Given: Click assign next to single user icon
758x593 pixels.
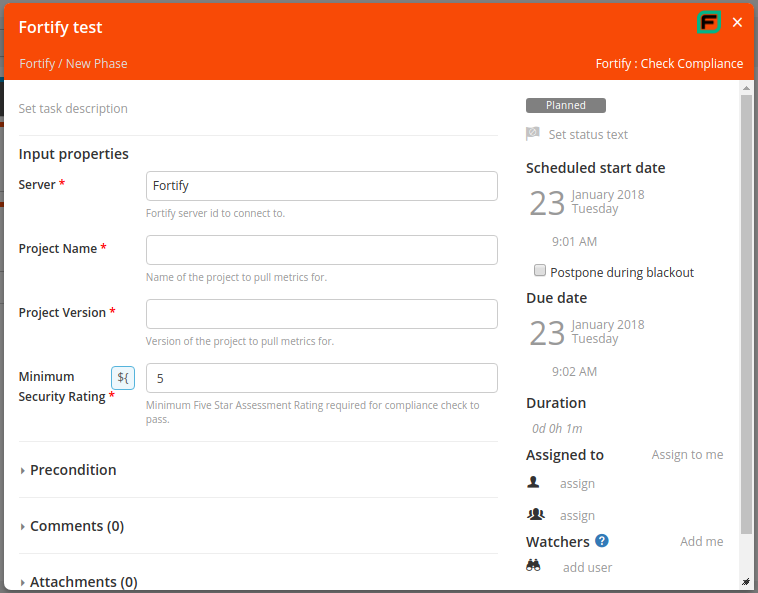Looking at the screenshot, I should (x=577, y=484).
